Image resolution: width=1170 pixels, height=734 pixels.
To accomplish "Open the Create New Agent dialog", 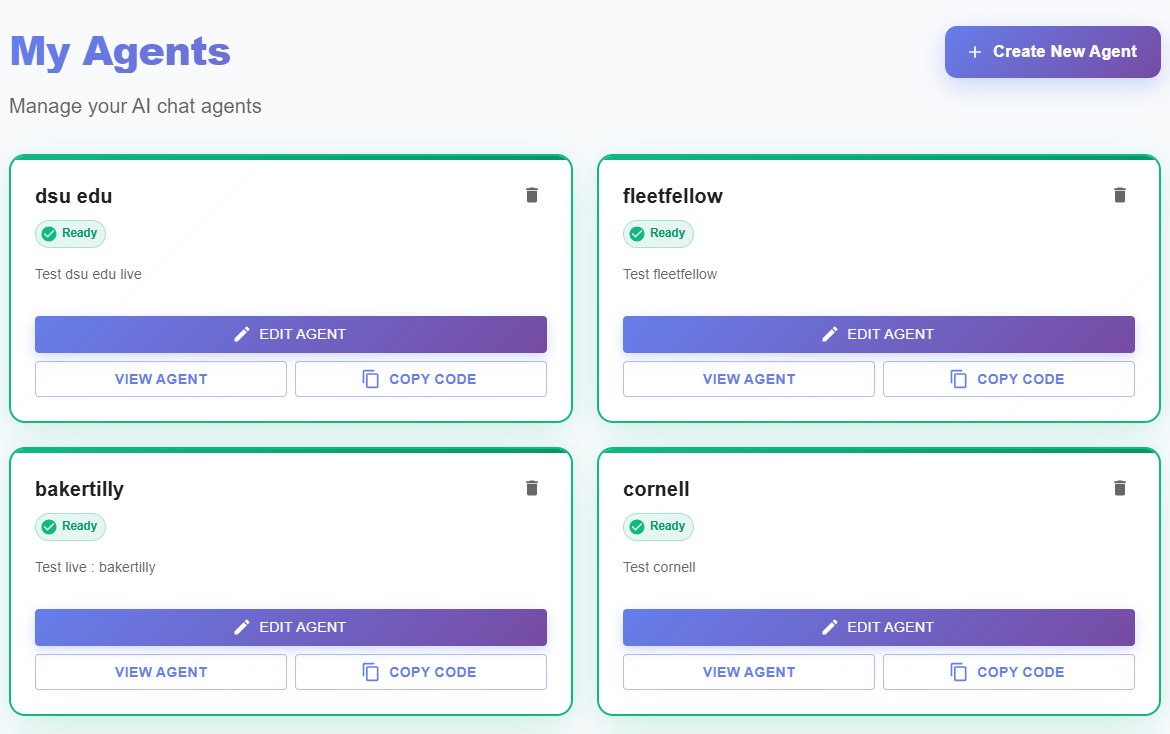I will click(x=1052, y=52).
